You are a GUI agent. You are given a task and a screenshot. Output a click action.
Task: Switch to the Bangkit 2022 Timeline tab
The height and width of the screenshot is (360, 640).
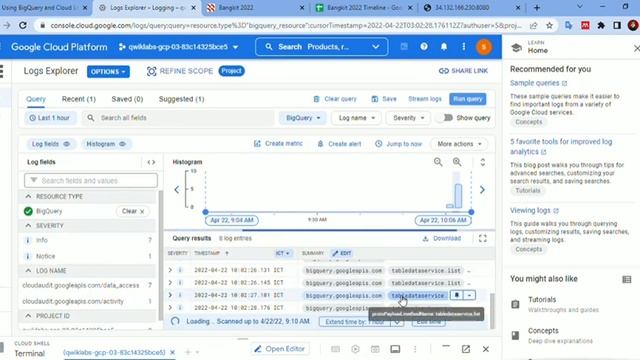(364, 8)
